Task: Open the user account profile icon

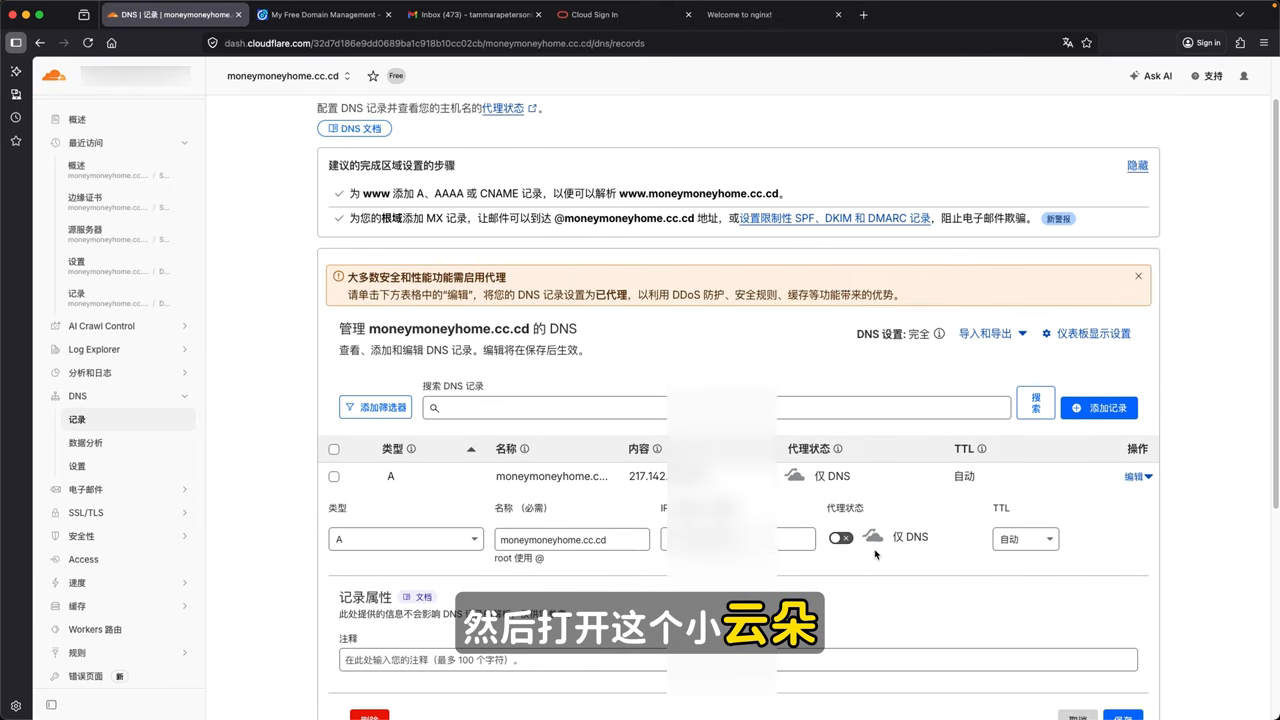Action: [1244, 76]
